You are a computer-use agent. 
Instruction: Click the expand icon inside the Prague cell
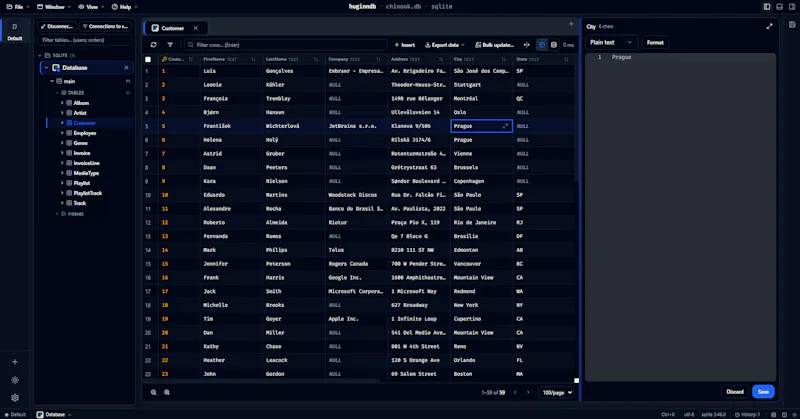click(x=506, y=126)
